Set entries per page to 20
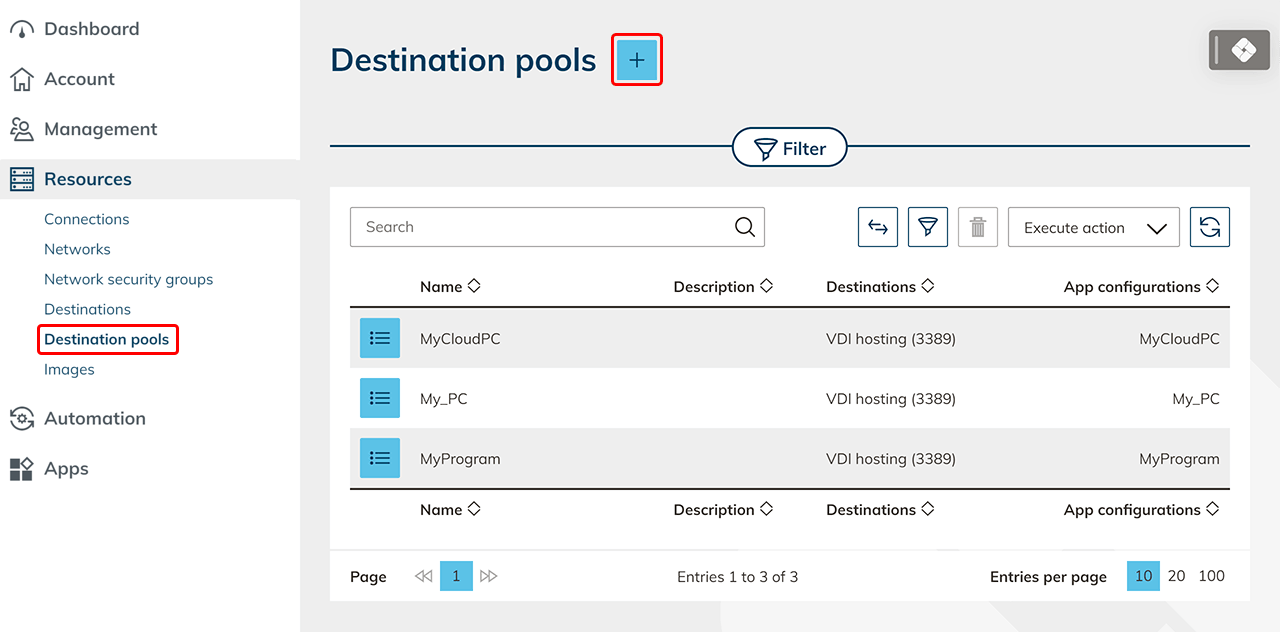Screen dimensions: 1280x632 click(x=1176, y=576)
